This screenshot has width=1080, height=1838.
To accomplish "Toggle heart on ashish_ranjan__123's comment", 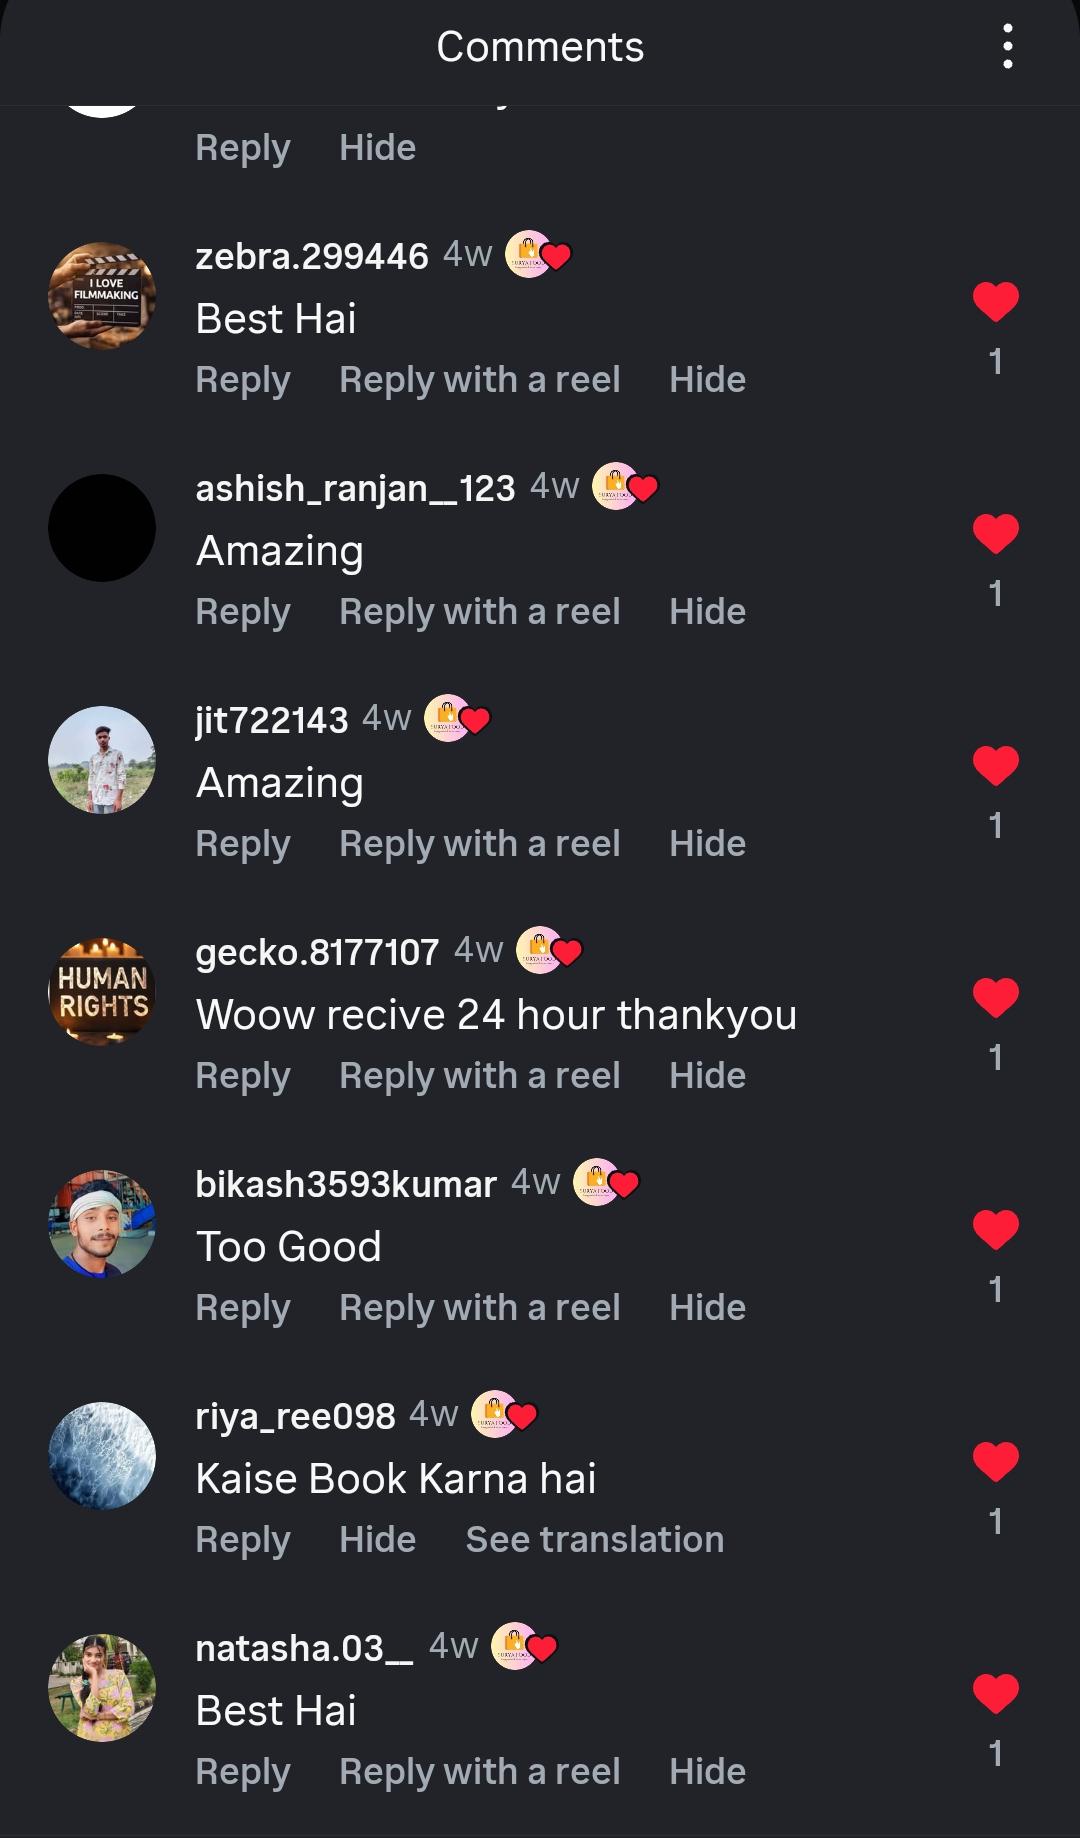I will click(x=996, y=533).
